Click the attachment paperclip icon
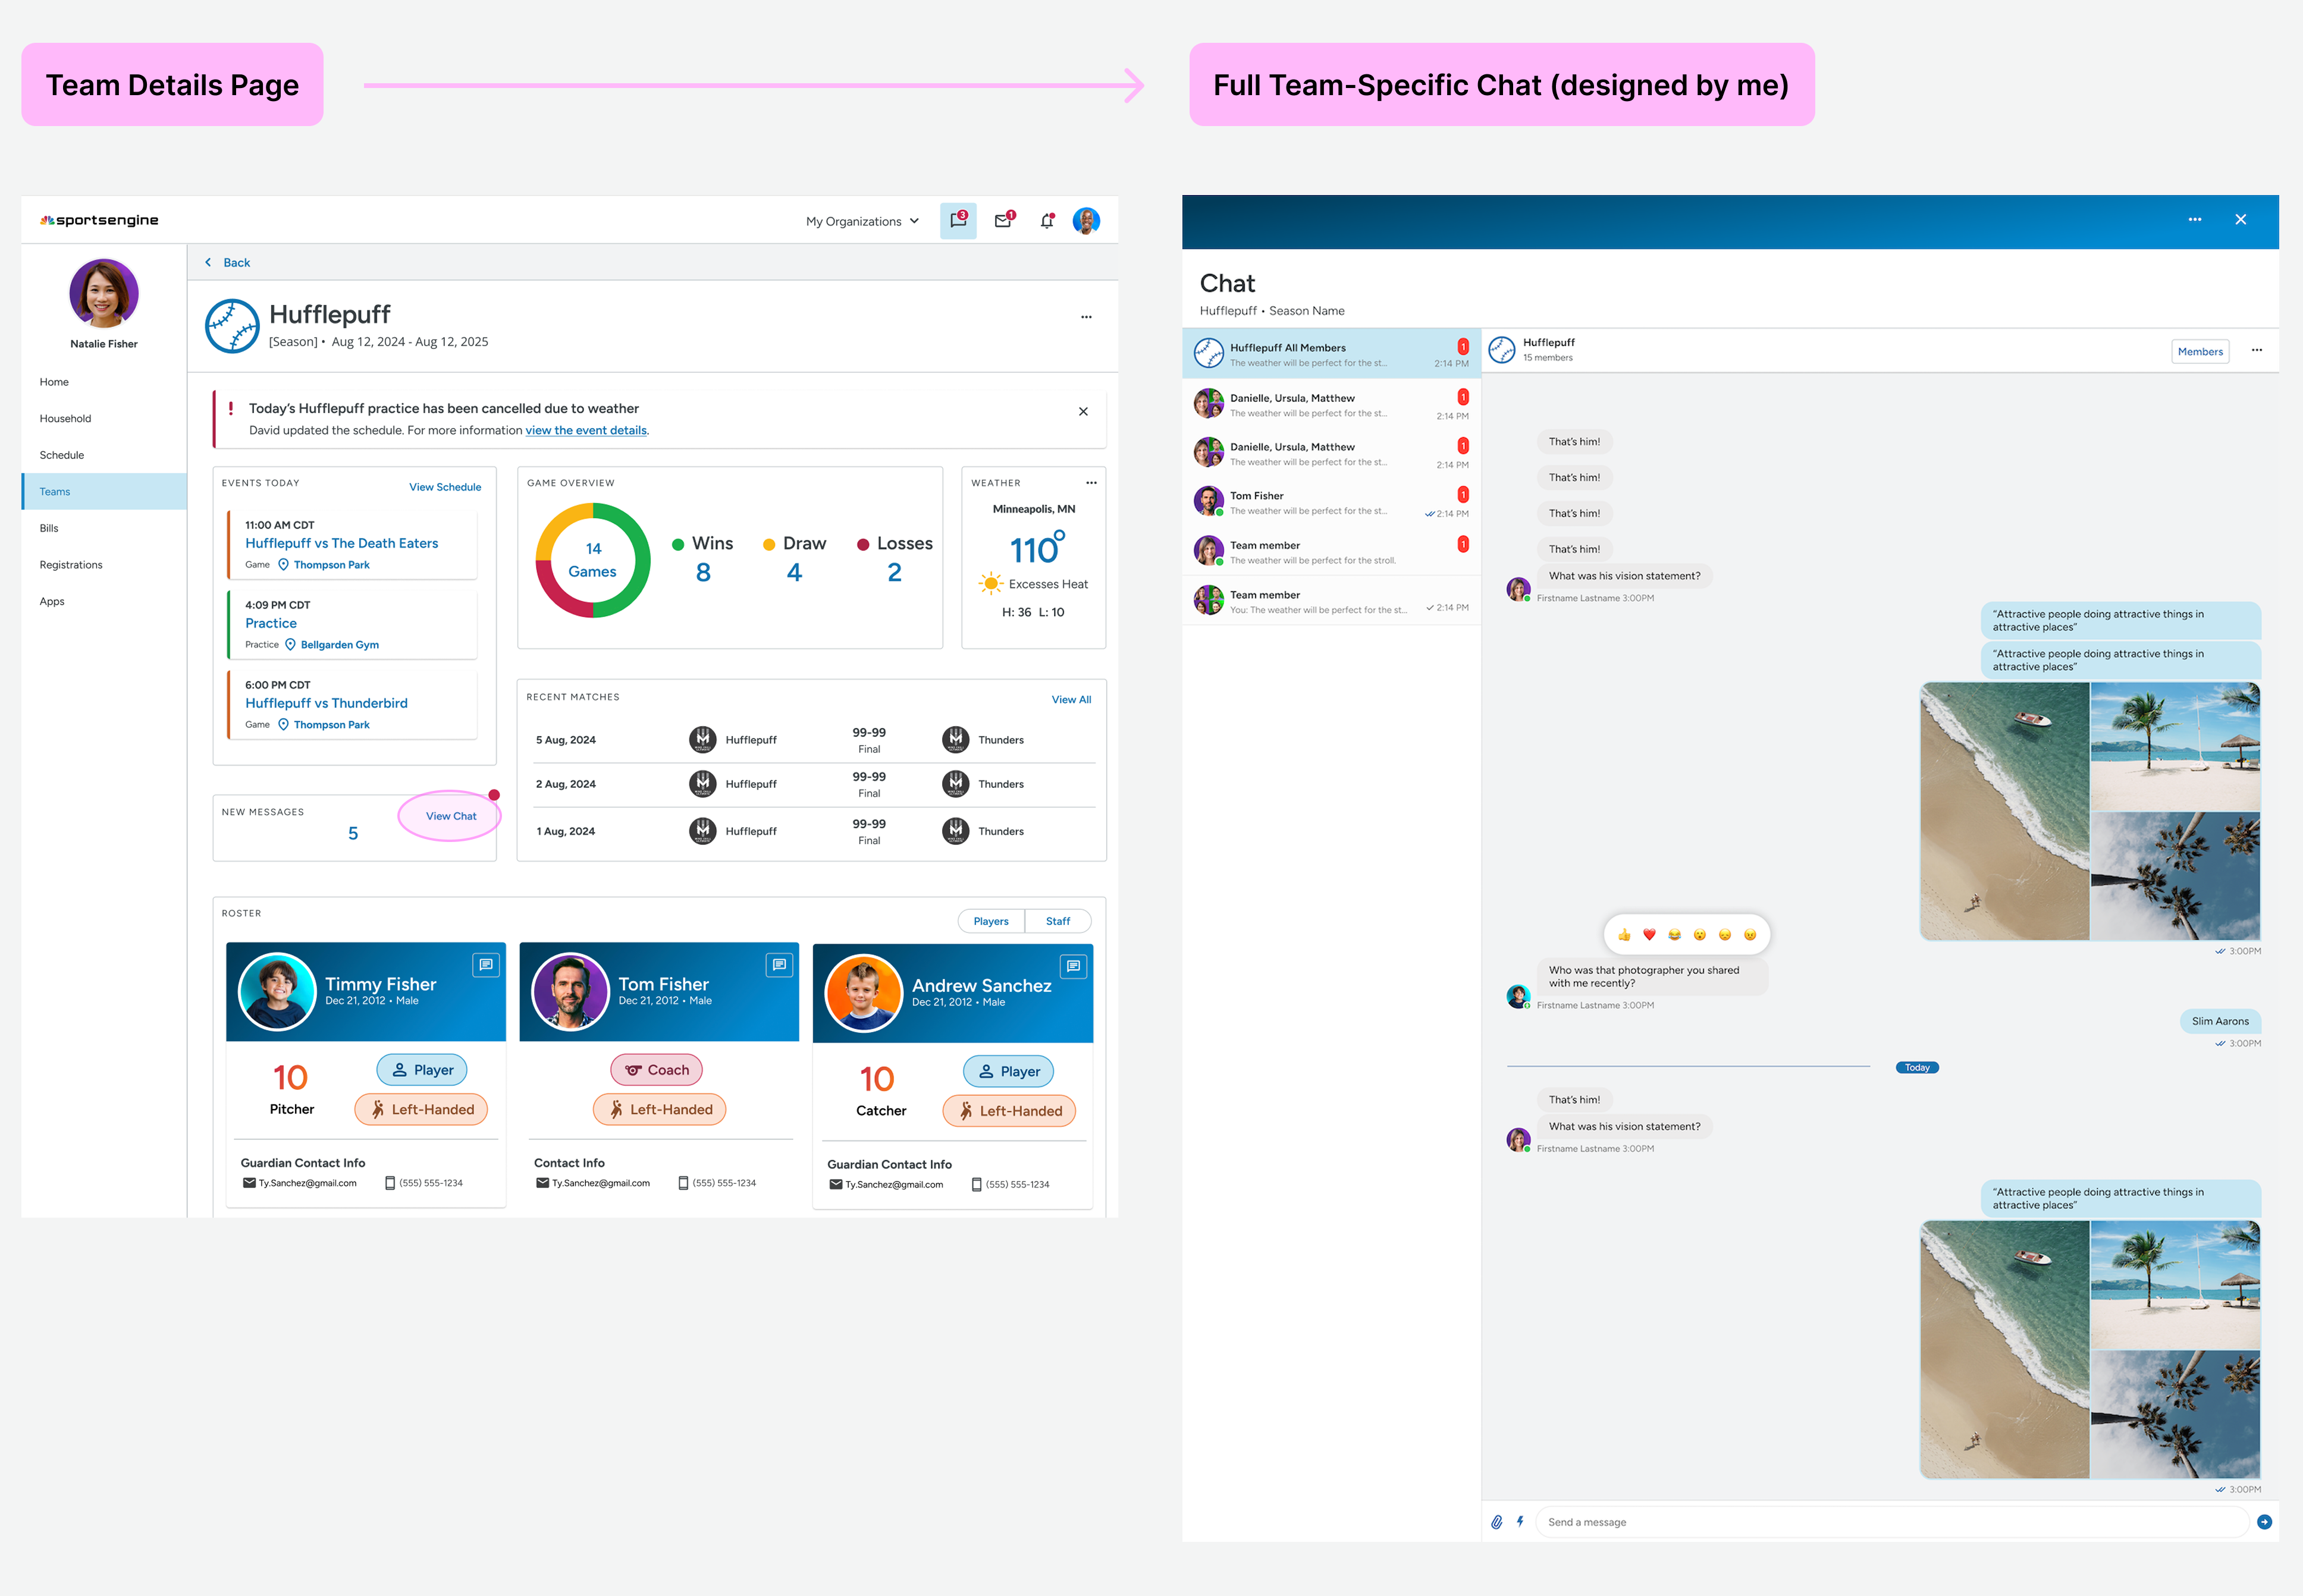 1496,1522
